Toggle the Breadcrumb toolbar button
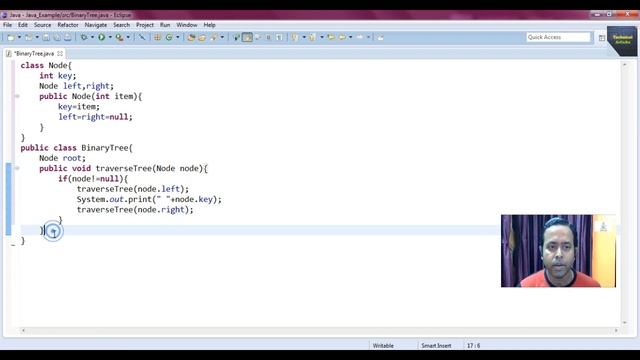 236,37
